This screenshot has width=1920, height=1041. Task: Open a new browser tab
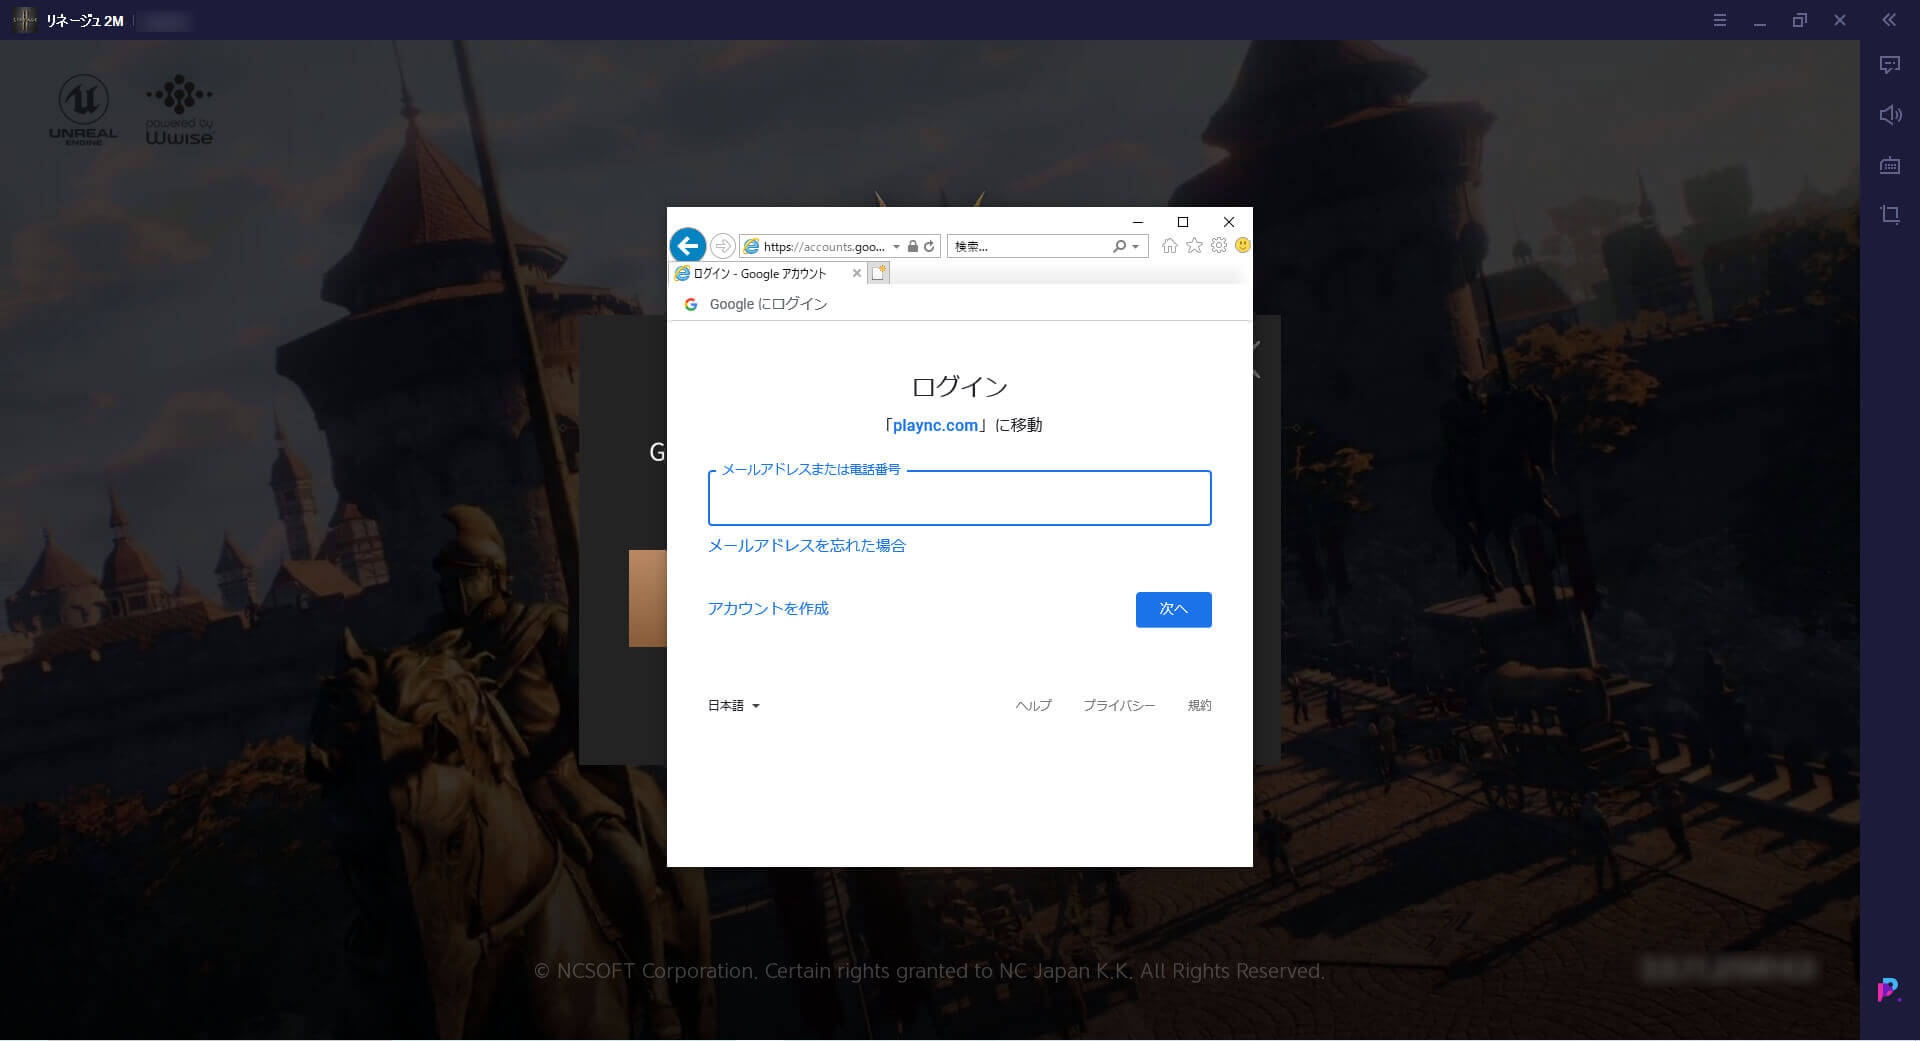pyautogui.click(x=879, y=273)
